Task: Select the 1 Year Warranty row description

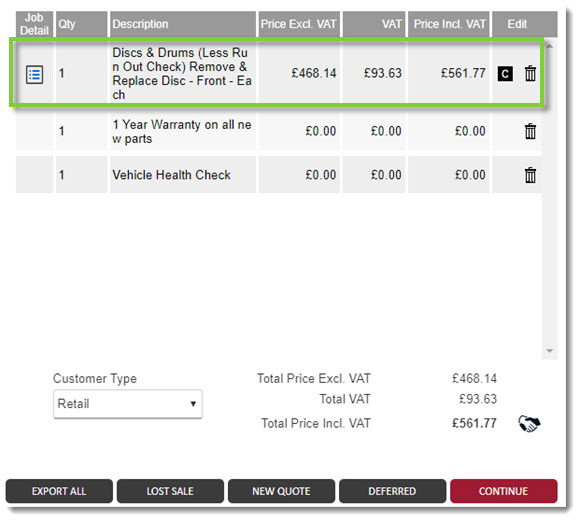Action: [182, 131]
